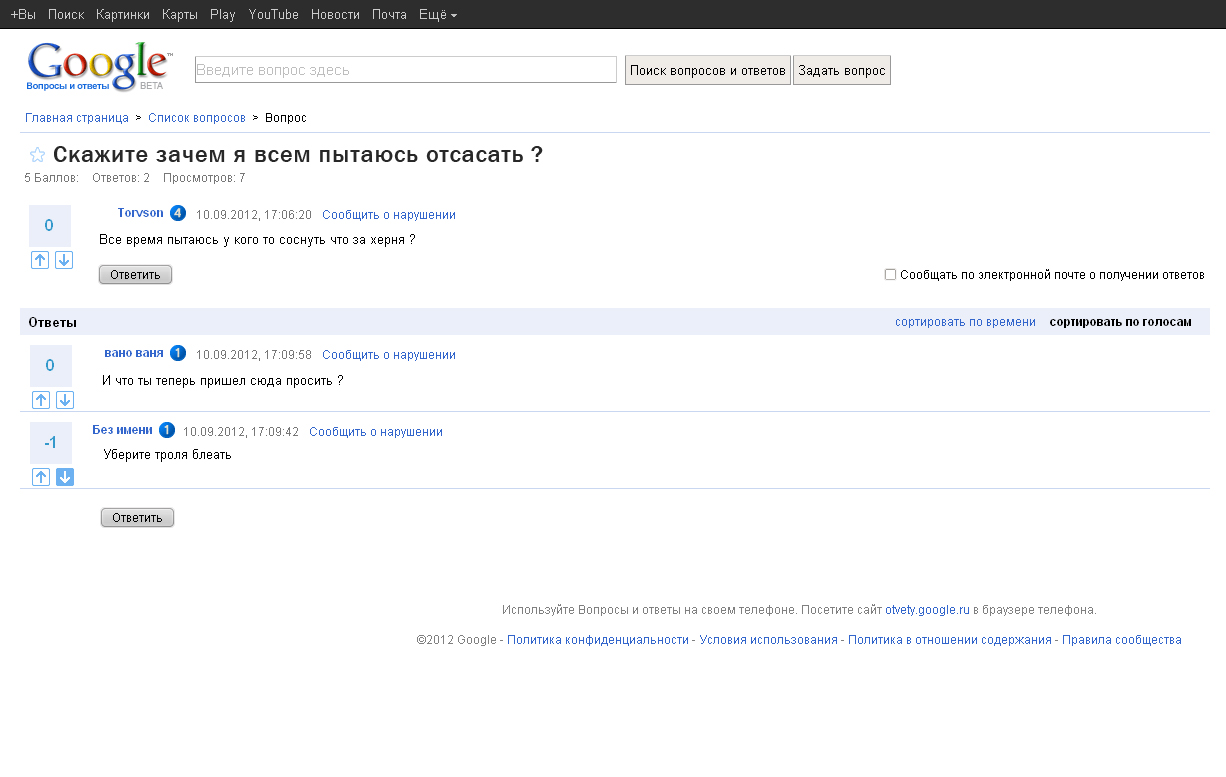The width and height of the screenshot is (1226, 777).
Task: Open +Вы in the top bar
Action: point(23,15)
